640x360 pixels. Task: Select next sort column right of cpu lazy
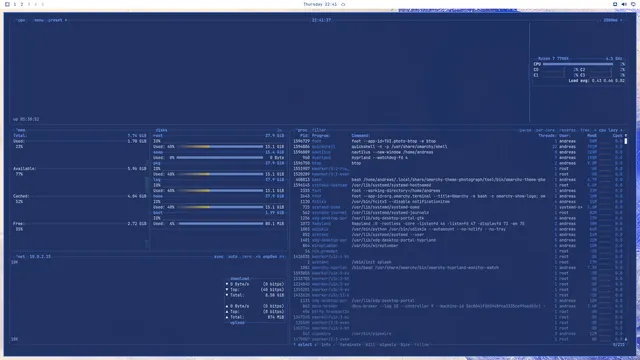621,130
